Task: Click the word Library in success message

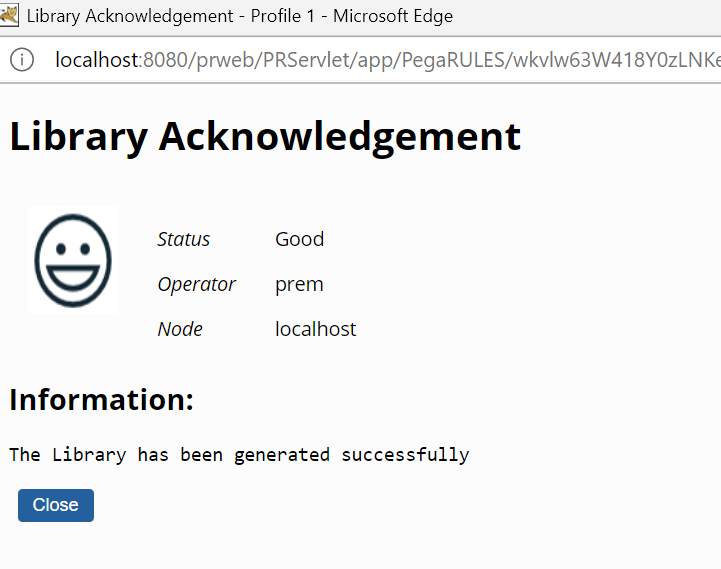Action: (x=89, y=455)
